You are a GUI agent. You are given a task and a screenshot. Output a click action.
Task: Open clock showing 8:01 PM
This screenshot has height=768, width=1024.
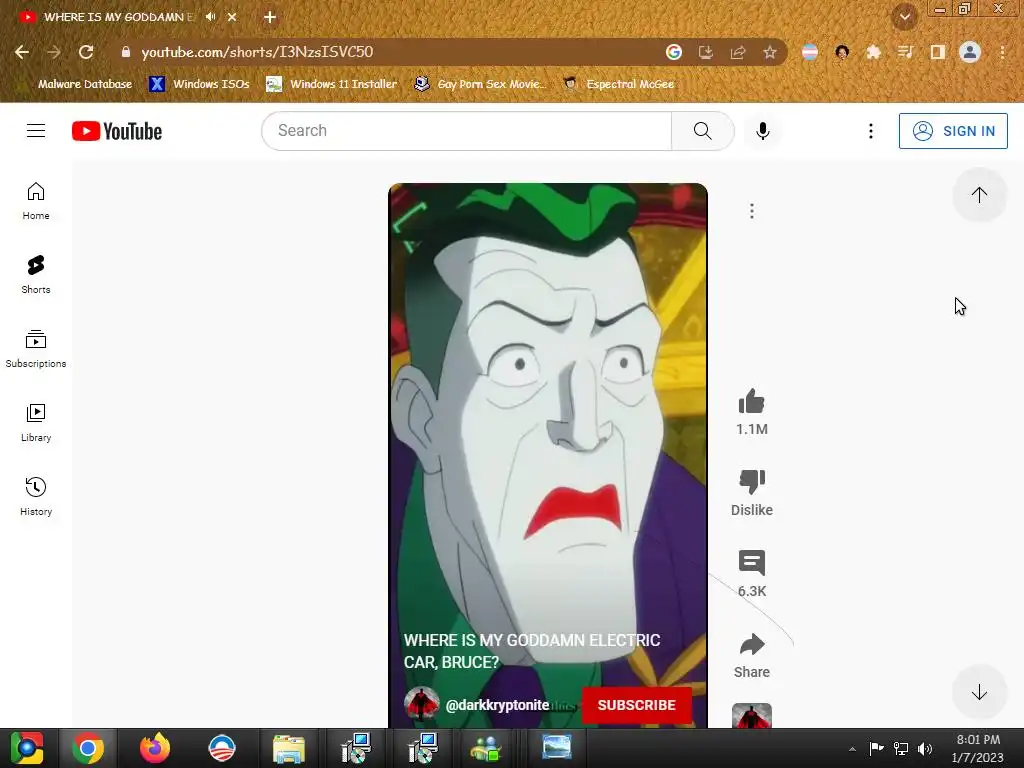pos(978,748)
